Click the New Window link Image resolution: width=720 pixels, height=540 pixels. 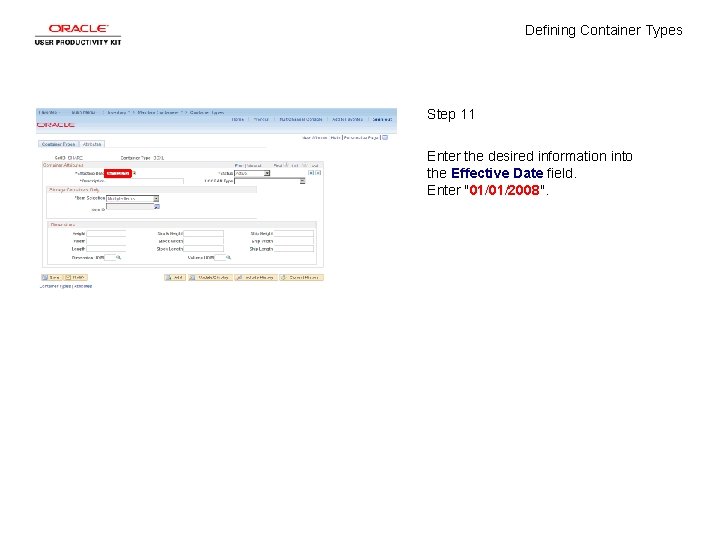[x=315, y=137]
